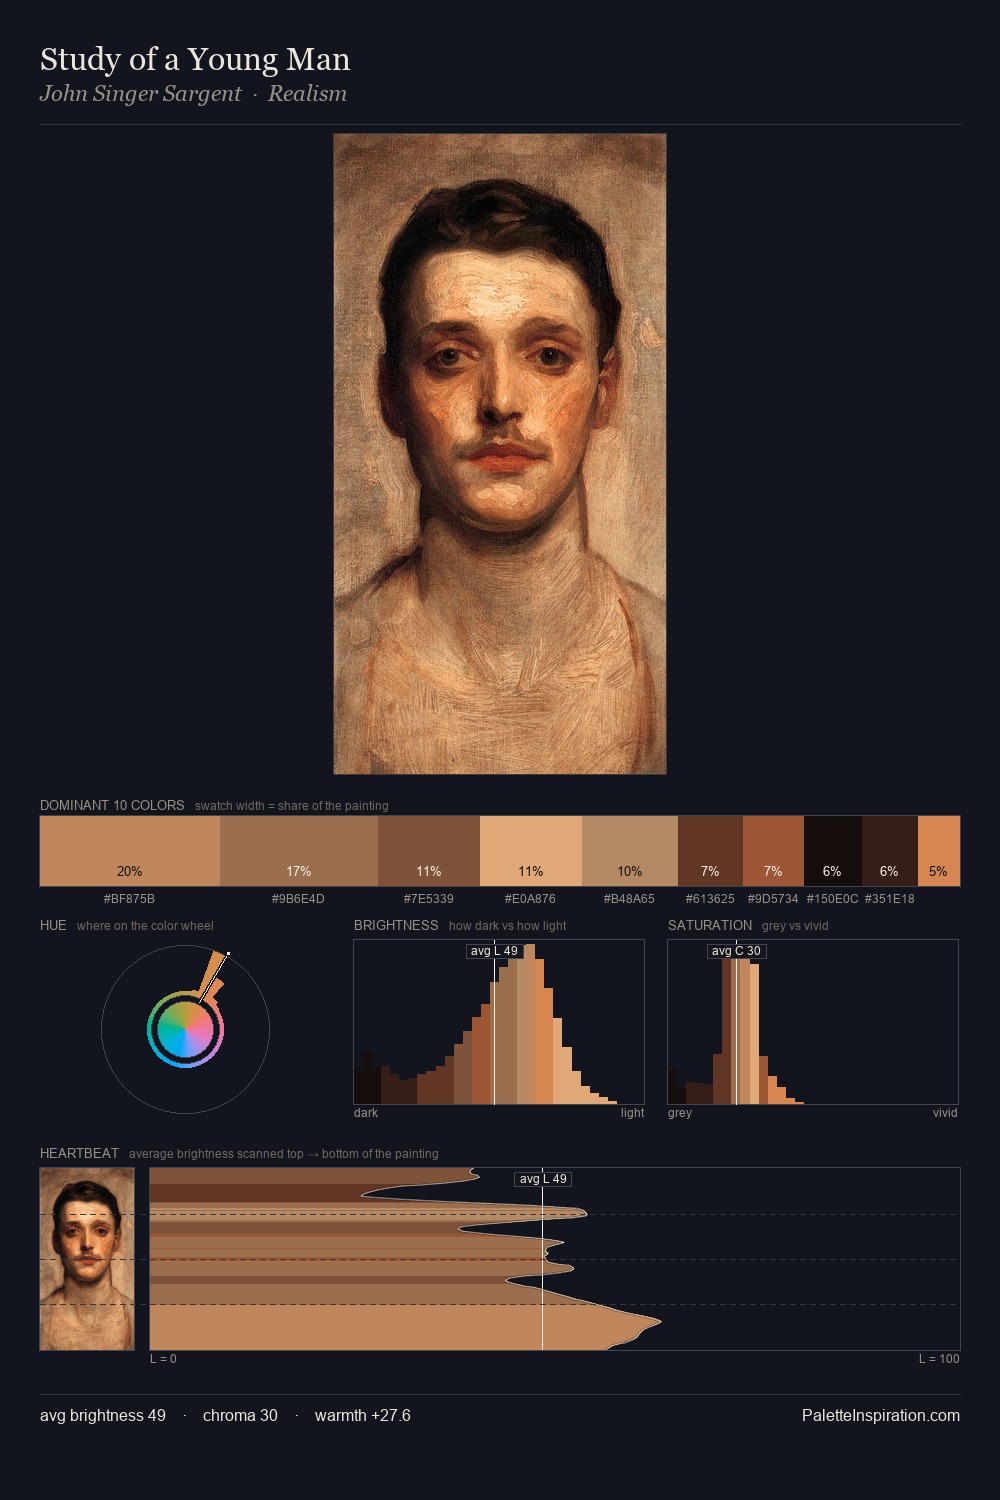This screenshot has height=1500, width=1000.
Task: Click the #150E0C hex code label
Action: [x=832, y=899]
